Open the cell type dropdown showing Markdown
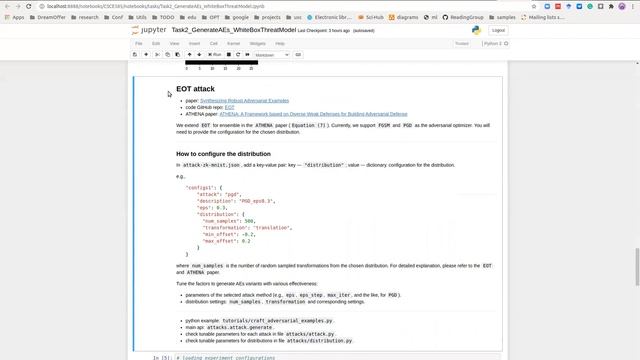Image resolution: width=640 pixels, height=360 pixels. 272,55
